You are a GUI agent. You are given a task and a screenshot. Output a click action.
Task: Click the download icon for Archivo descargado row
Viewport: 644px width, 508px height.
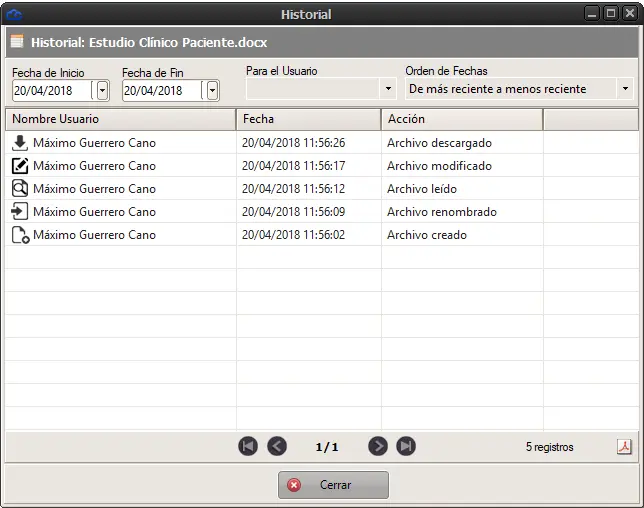pos(19,143)
